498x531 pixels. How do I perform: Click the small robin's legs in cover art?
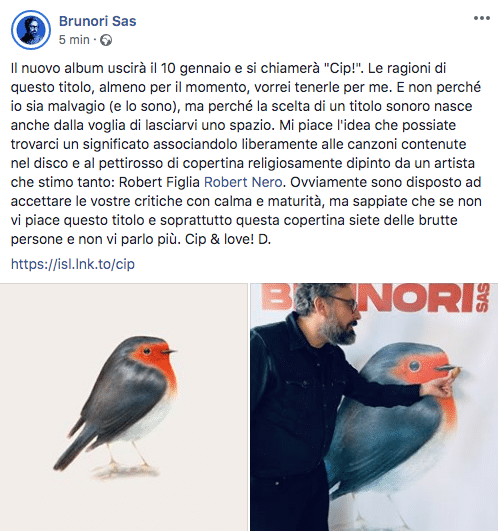[x=128, y=458]
